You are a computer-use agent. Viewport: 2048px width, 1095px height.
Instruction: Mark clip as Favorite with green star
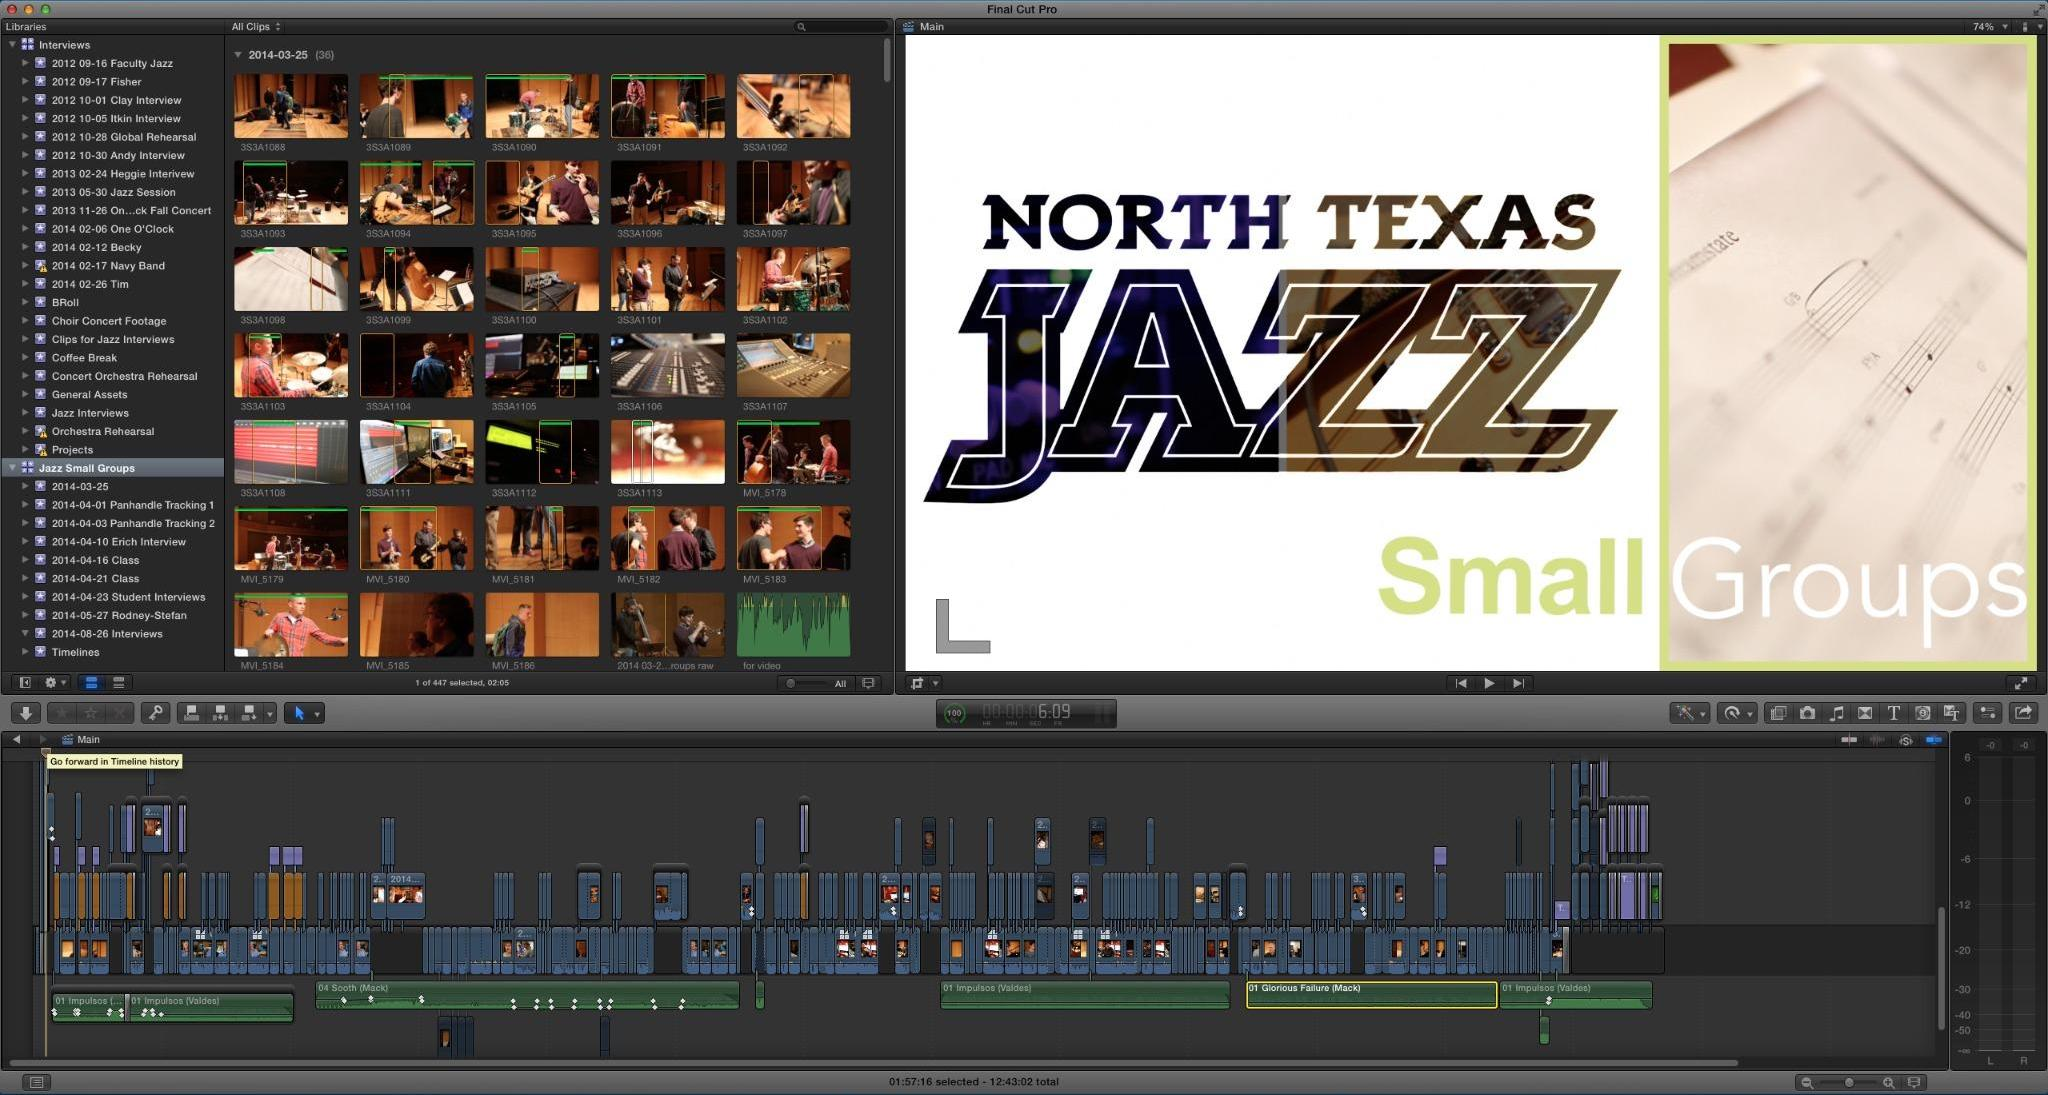(x=63, y=713)
